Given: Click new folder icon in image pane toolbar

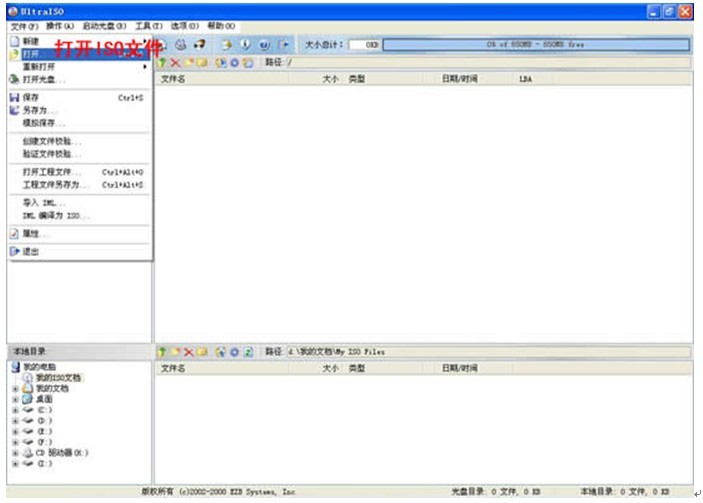Looking at the screenshot, I should tap(189, 63).
